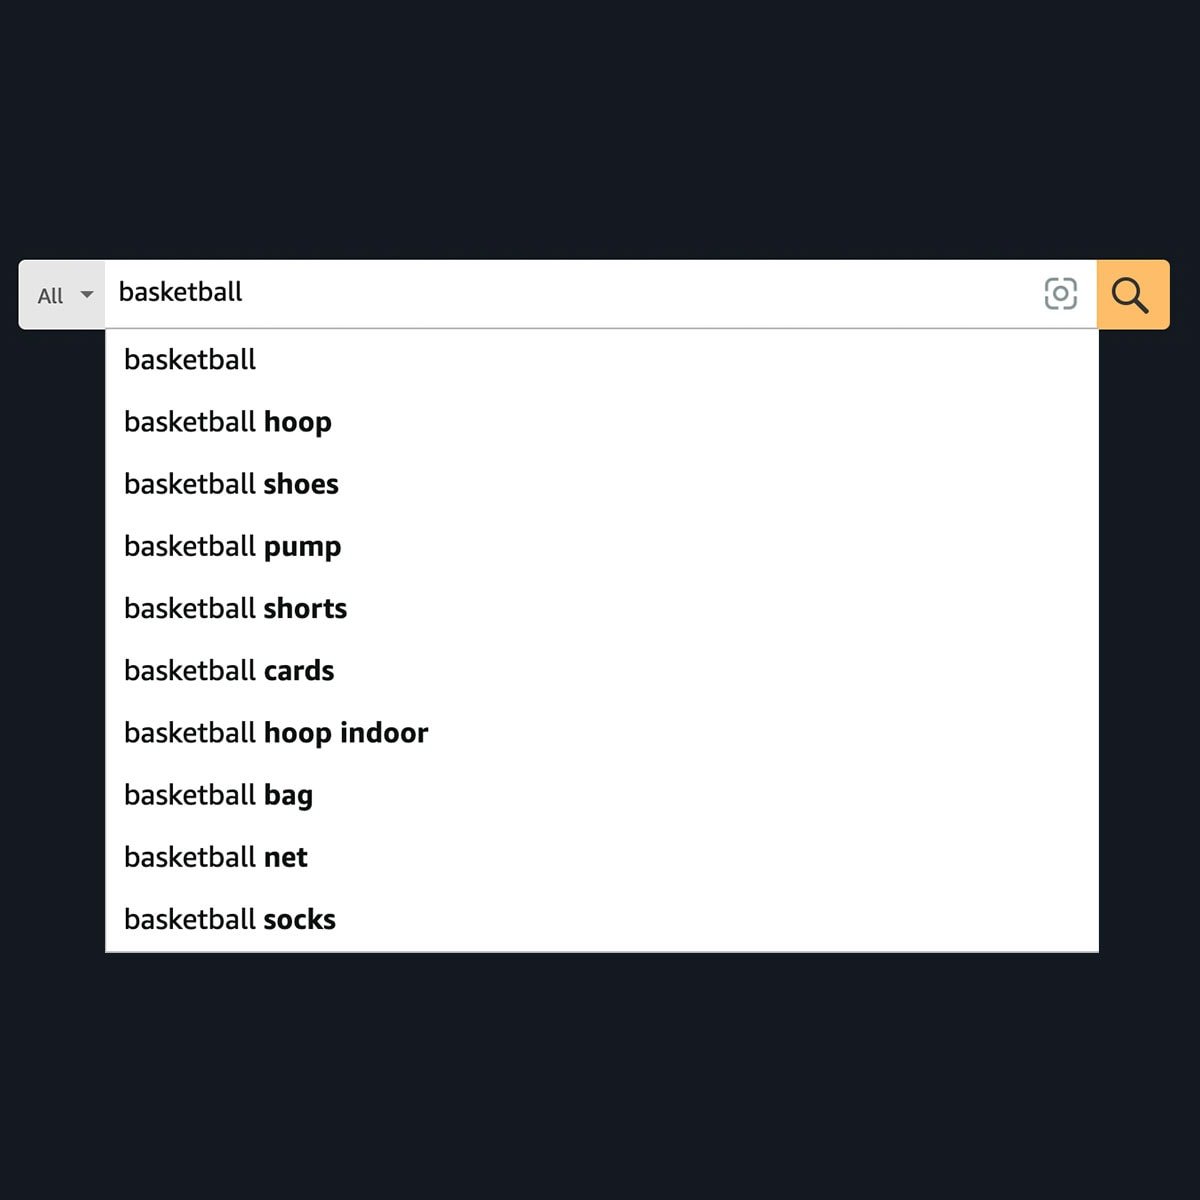The height and width of the screenshot is (1200, 1200).
Task: Pick the "basketball net" suggestion
Action: point(216,858)
